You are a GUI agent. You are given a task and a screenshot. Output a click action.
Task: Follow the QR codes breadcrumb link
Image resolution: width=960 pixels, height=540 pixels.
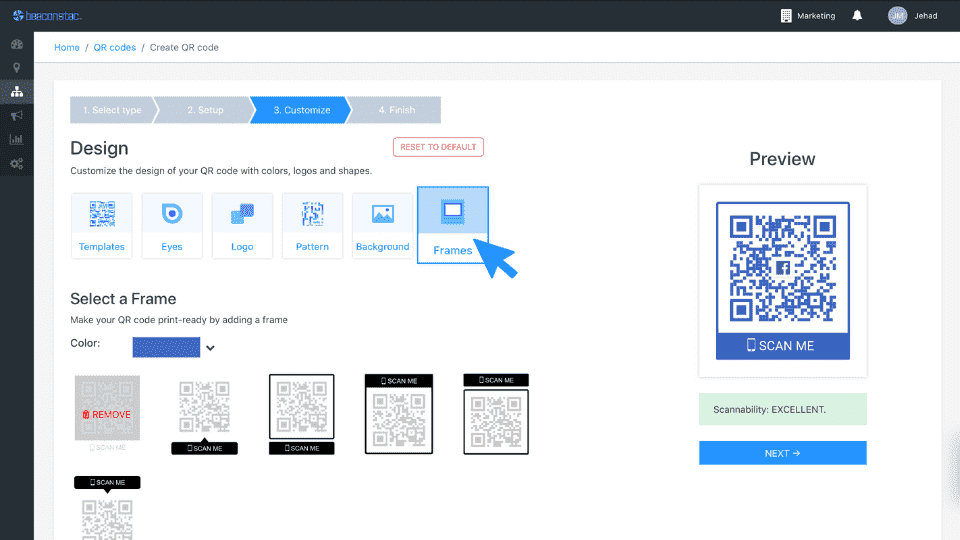(x=114, y=47)
